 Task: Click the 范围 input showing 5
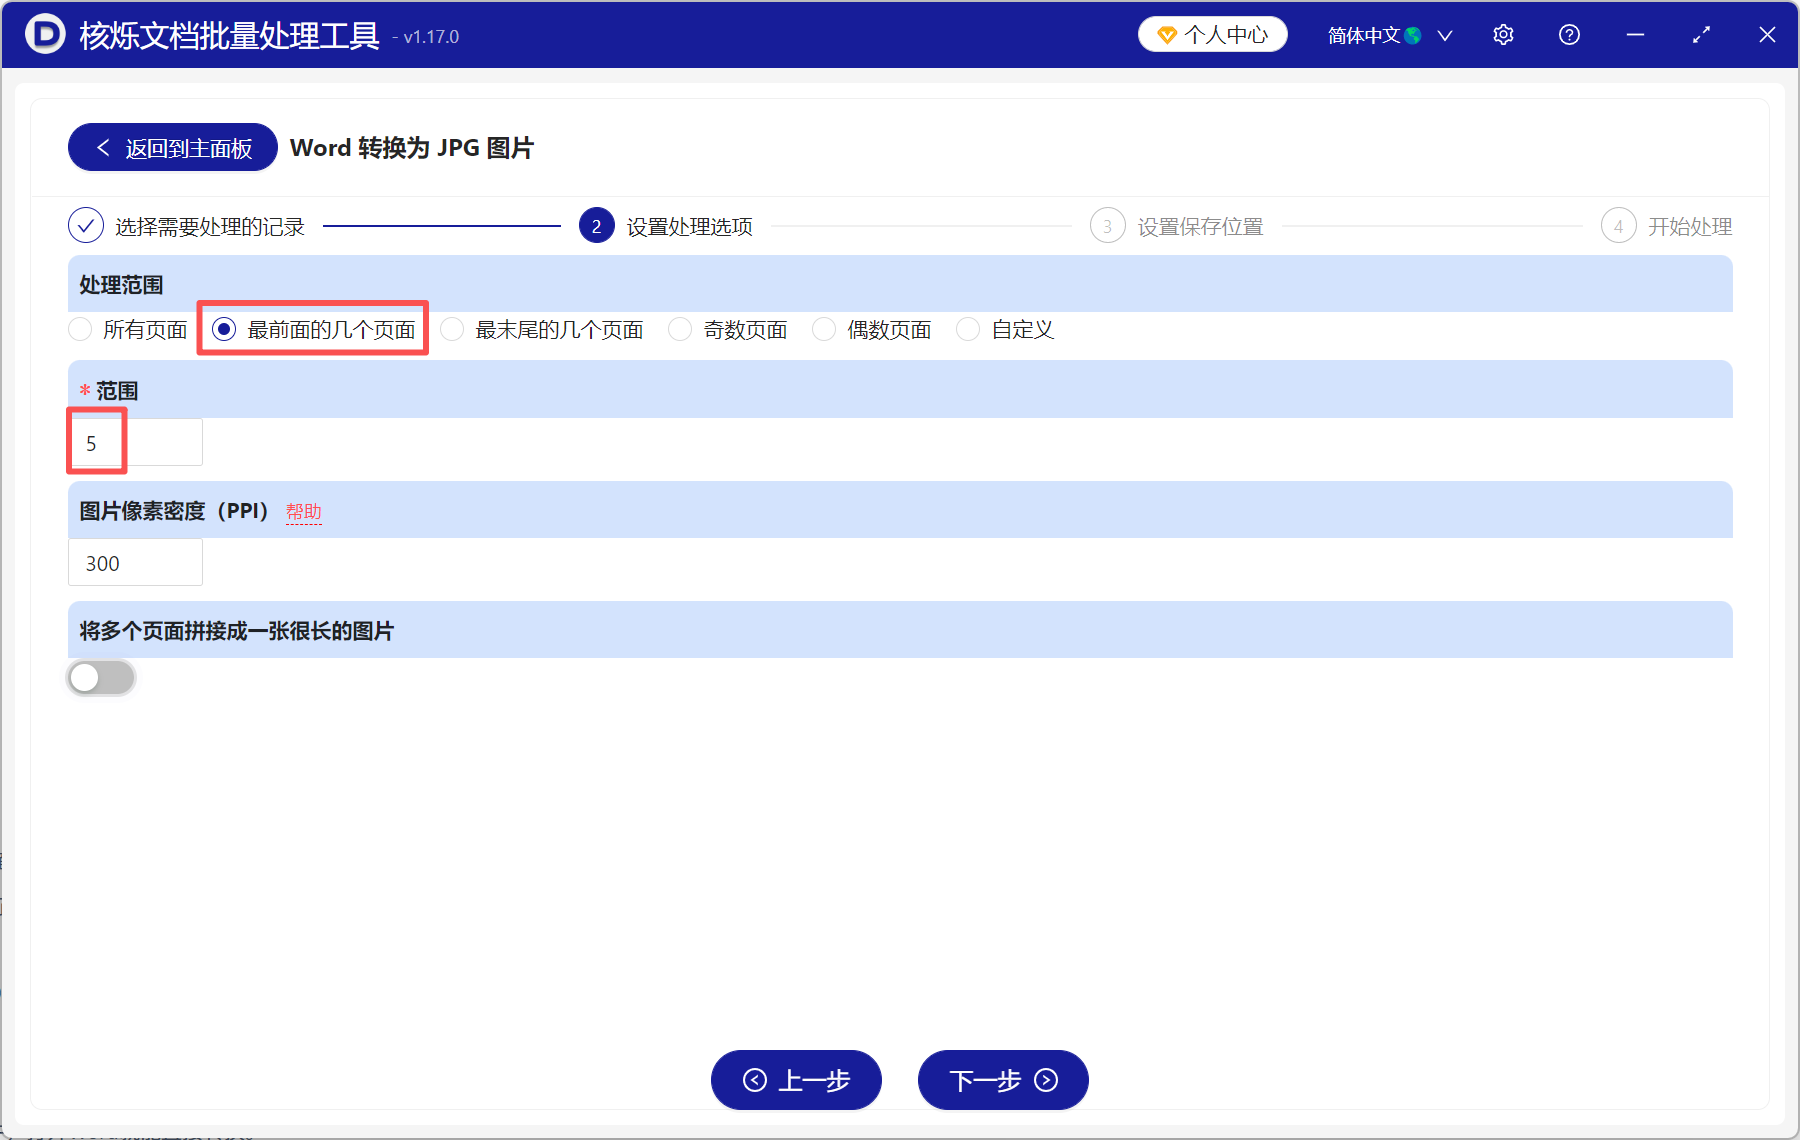(x=135, y=441)
